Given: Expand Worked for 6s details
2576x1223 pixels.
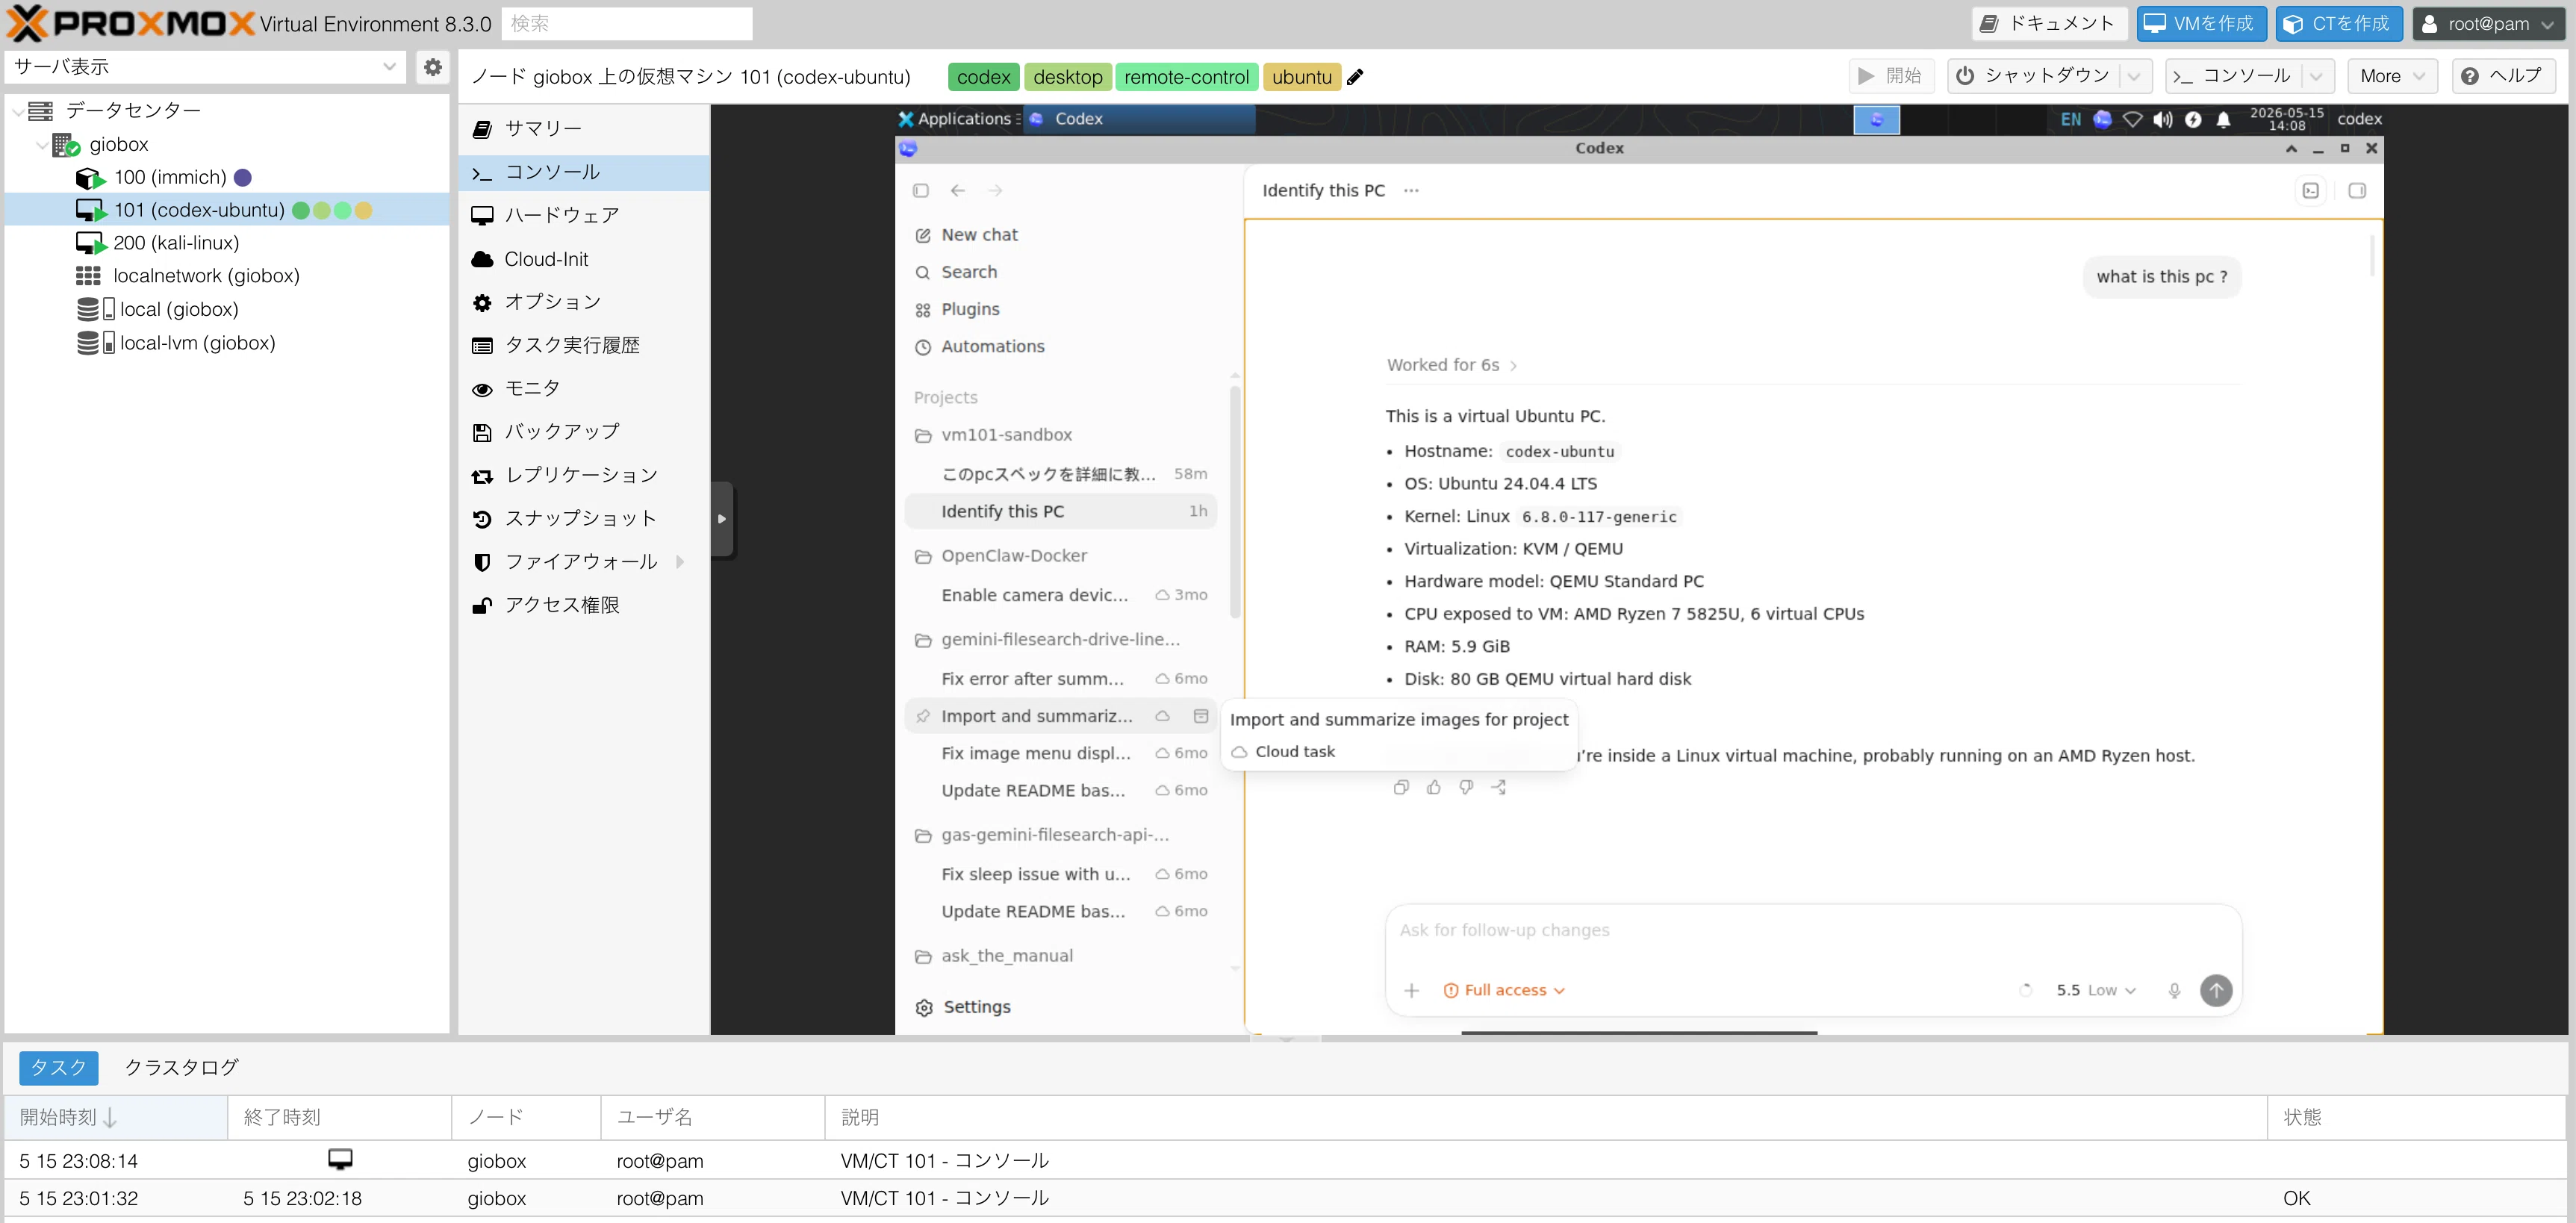Looking at the screenshot, I should 1452,365.
